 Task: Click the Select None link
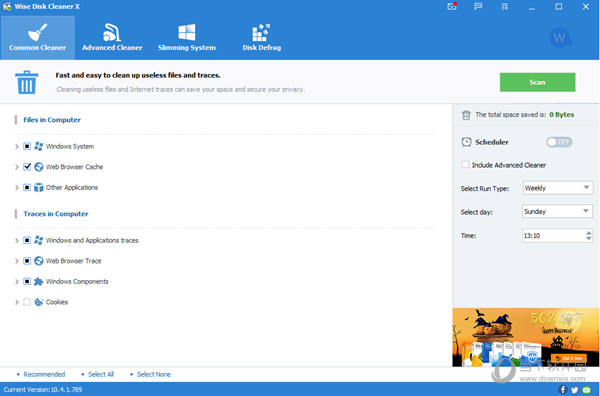pyautogui.click(x=154, y=374)
